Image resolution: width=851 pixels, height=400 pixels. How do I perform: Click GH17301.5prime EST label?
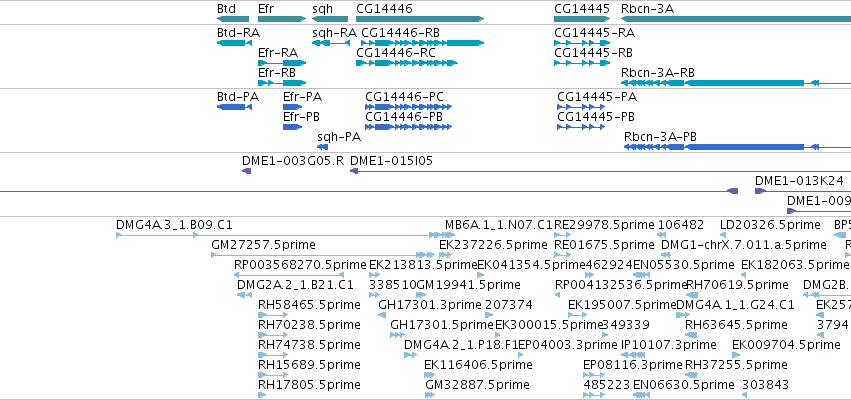(x=442, y=325)
